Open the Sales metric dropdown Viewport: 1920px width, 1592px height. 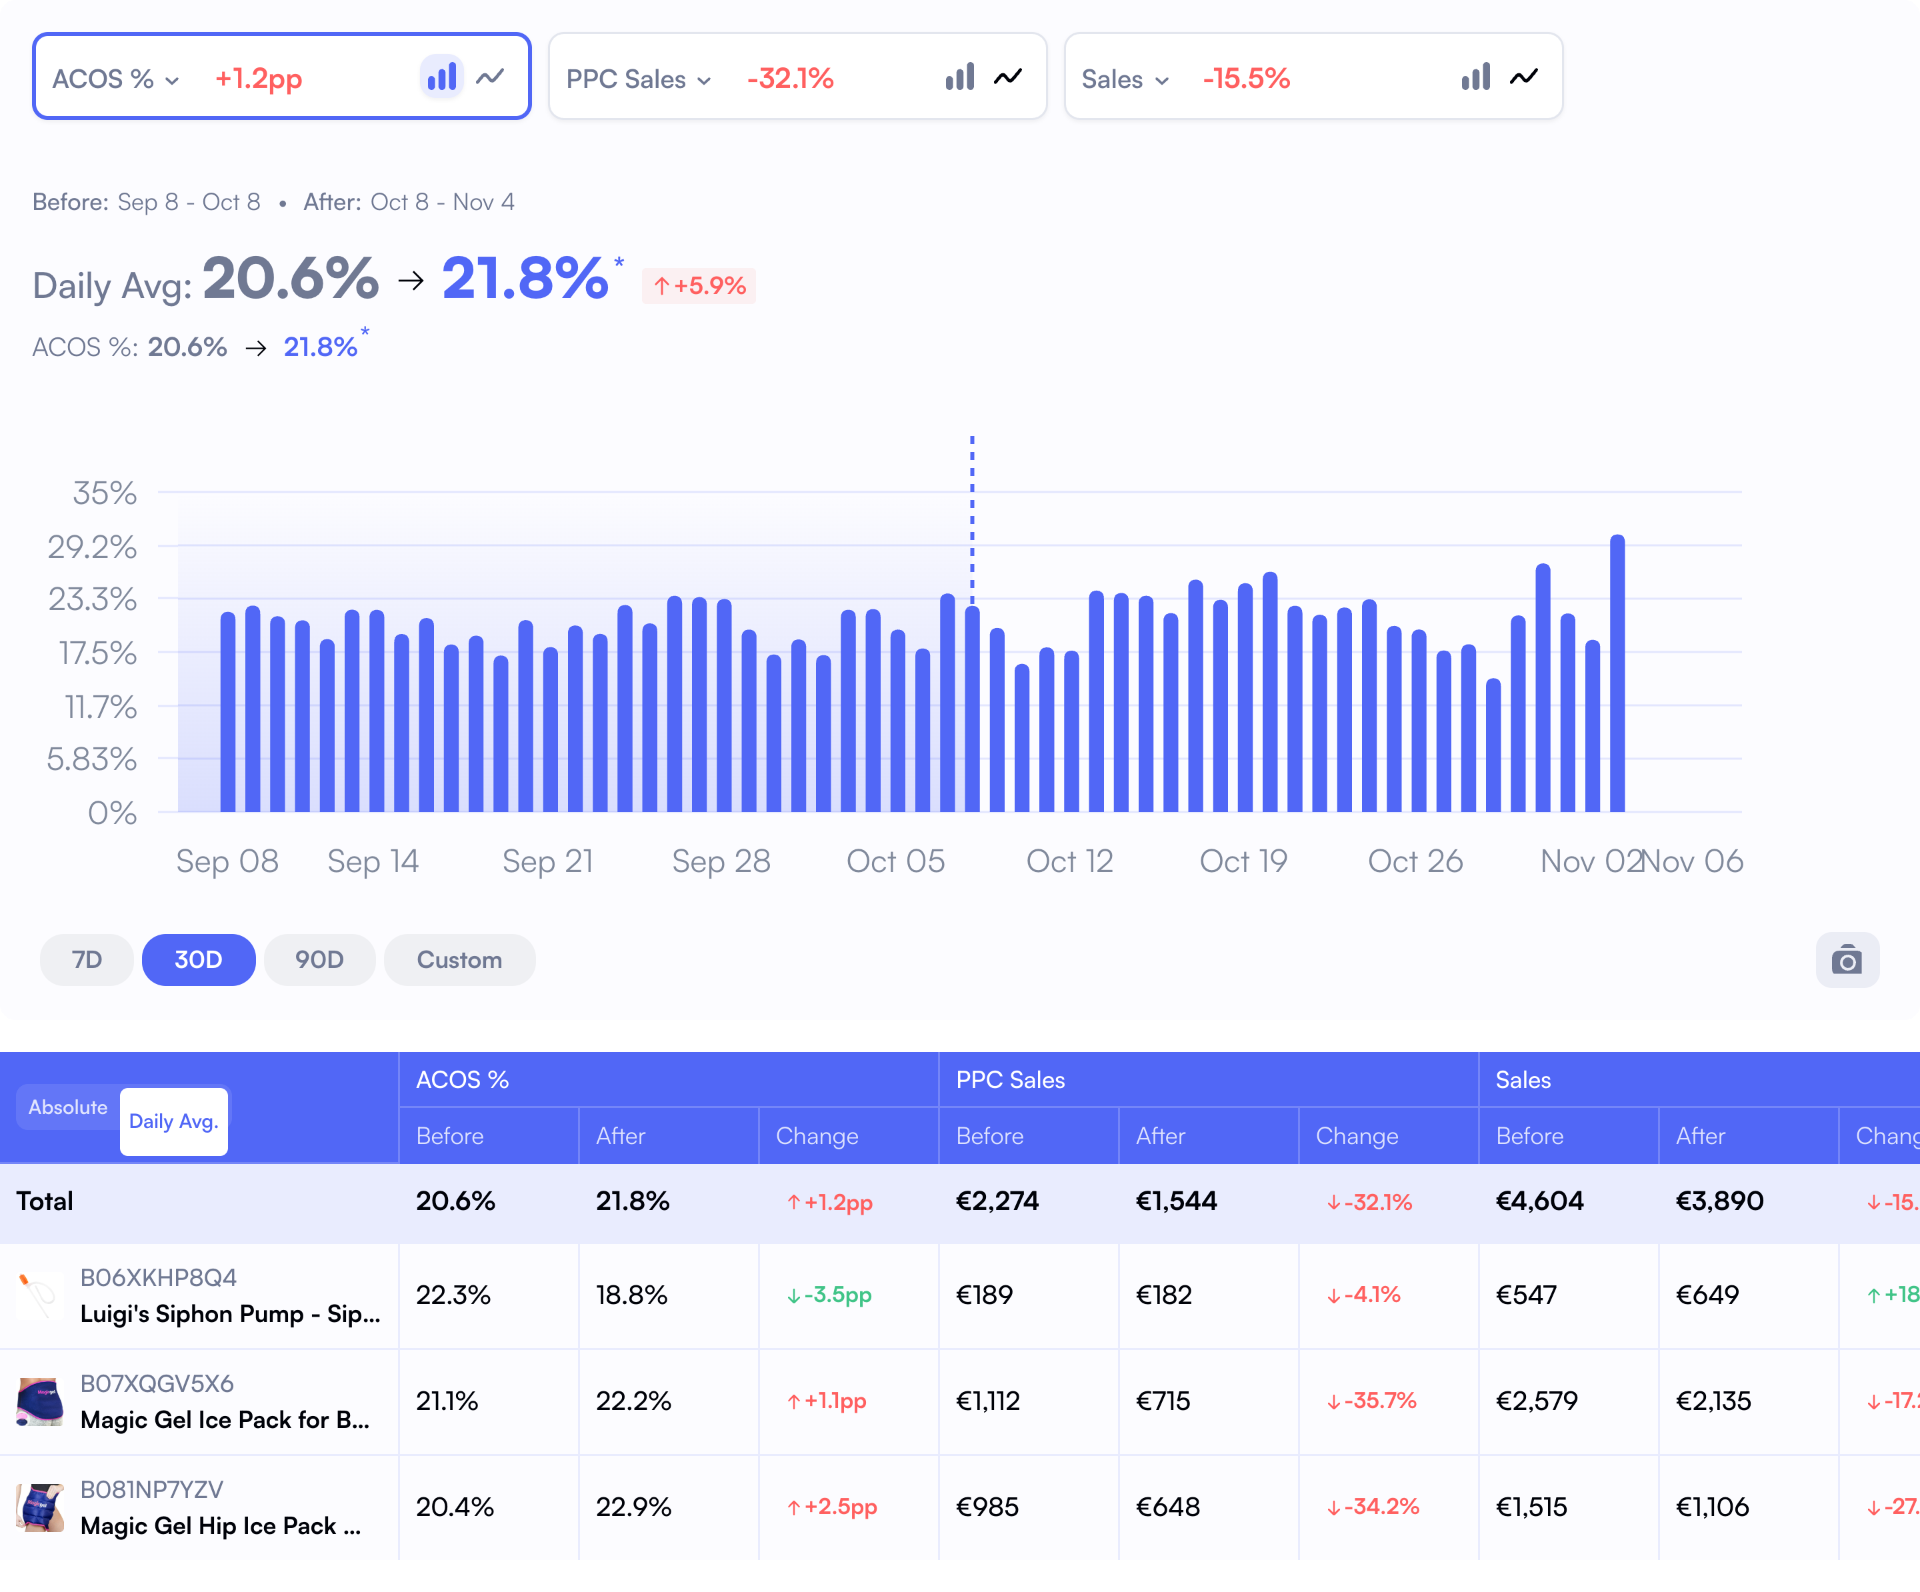(x=1125, y=79)
